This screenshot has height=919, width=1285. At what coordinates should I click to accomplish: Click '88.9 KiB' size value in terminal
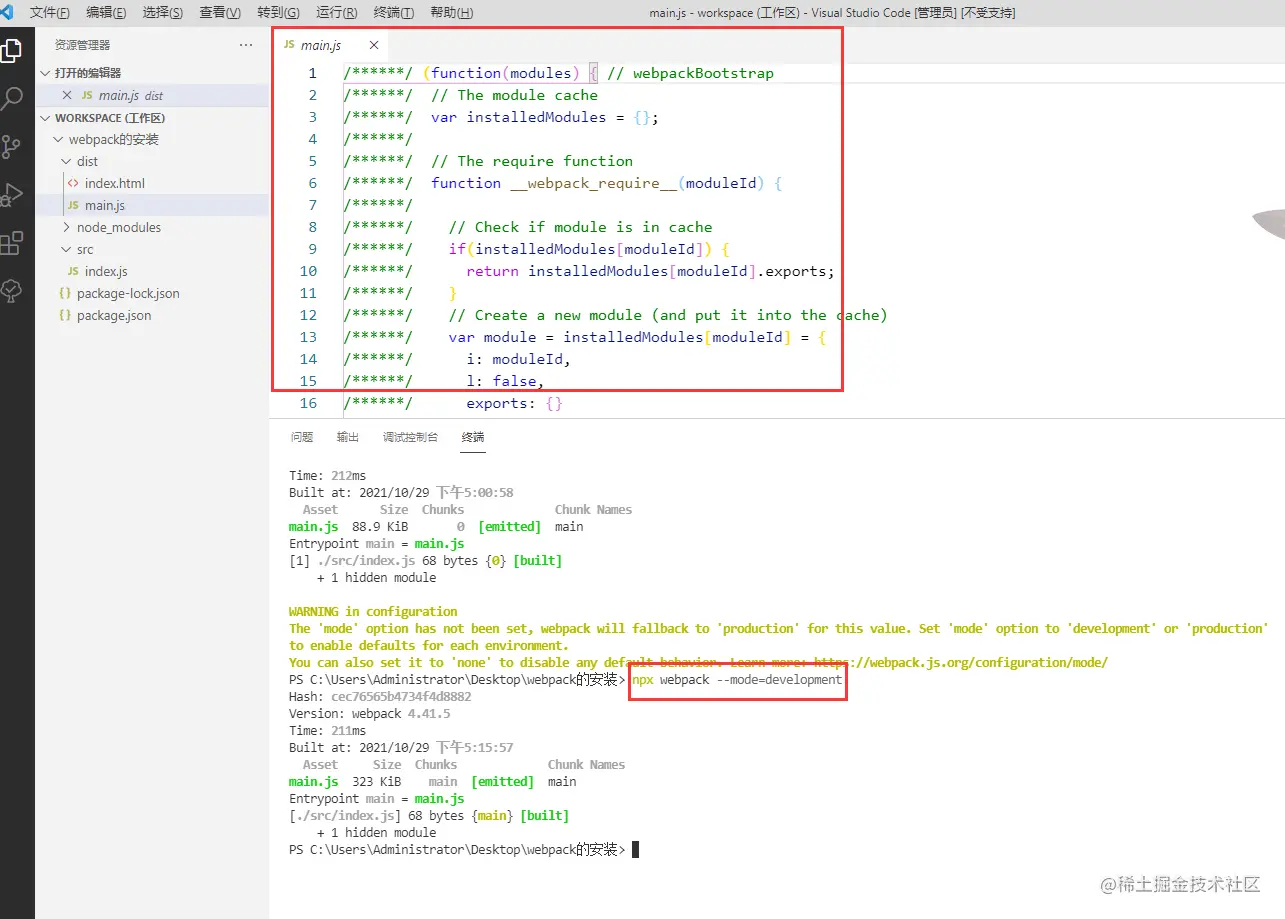(x=380, y=526)
